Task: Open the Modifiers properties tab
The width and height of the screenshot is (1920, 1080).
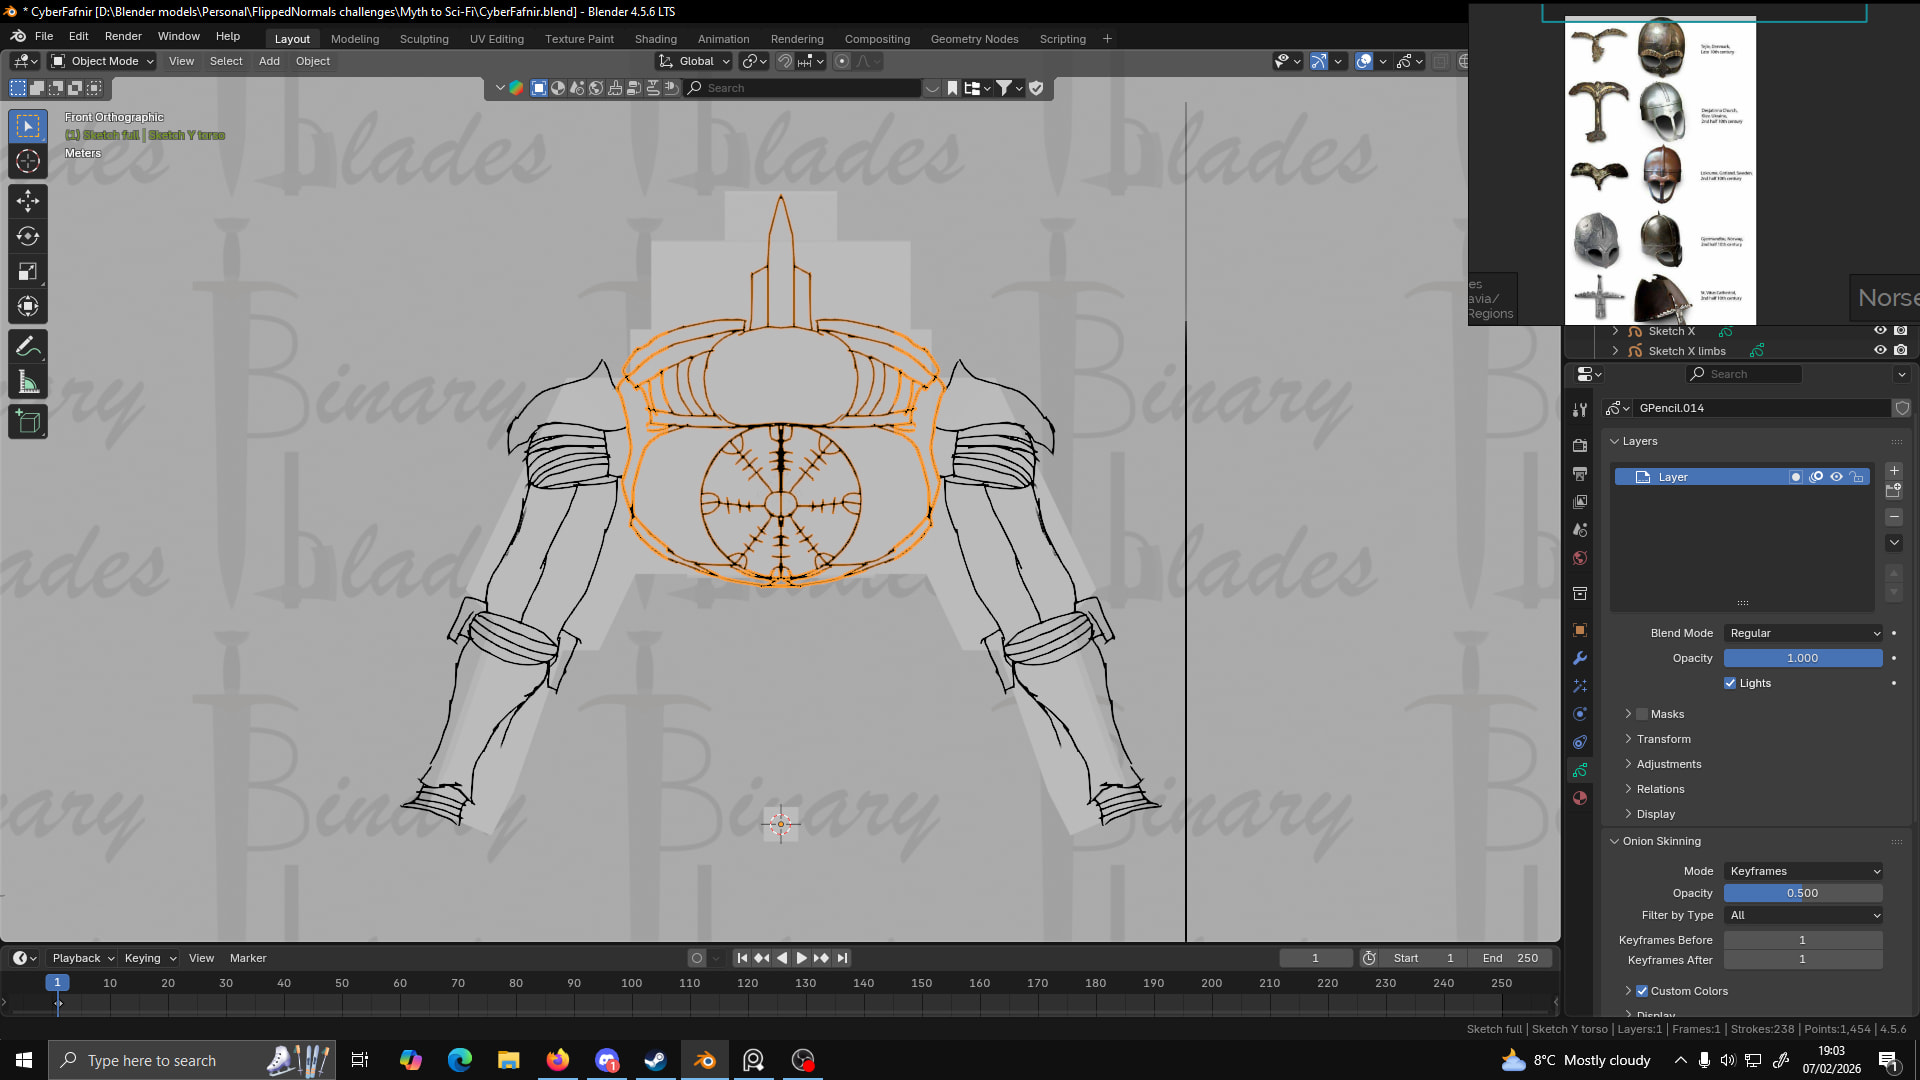Action: coord(1580,658)
